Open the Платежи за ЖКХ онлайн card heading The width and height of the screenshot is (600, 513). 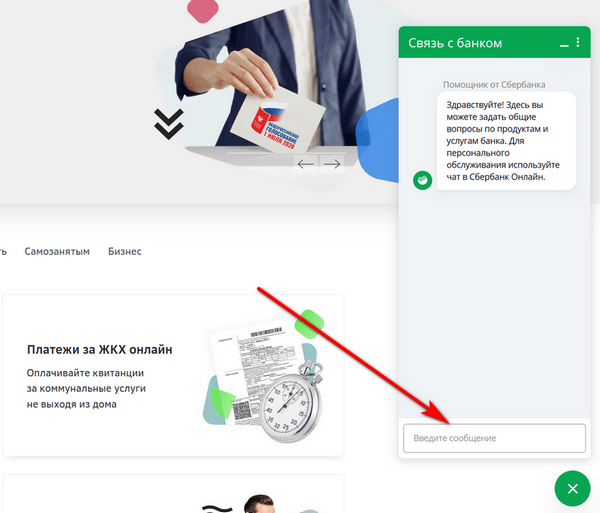pyautogui.click(x=99, y=349)
